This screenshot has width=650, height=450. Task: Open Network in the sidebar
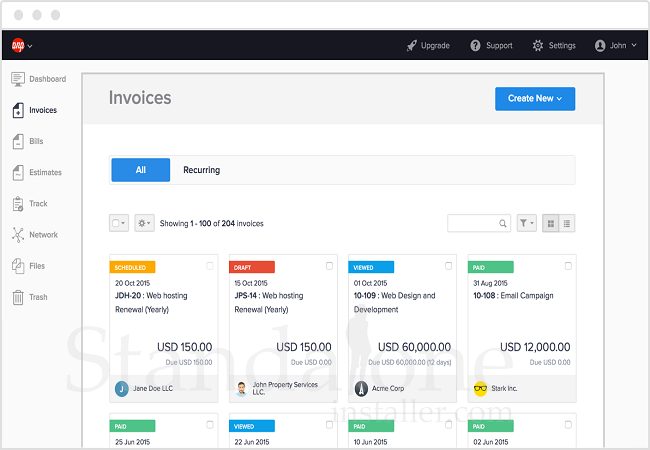pos(44,235)
